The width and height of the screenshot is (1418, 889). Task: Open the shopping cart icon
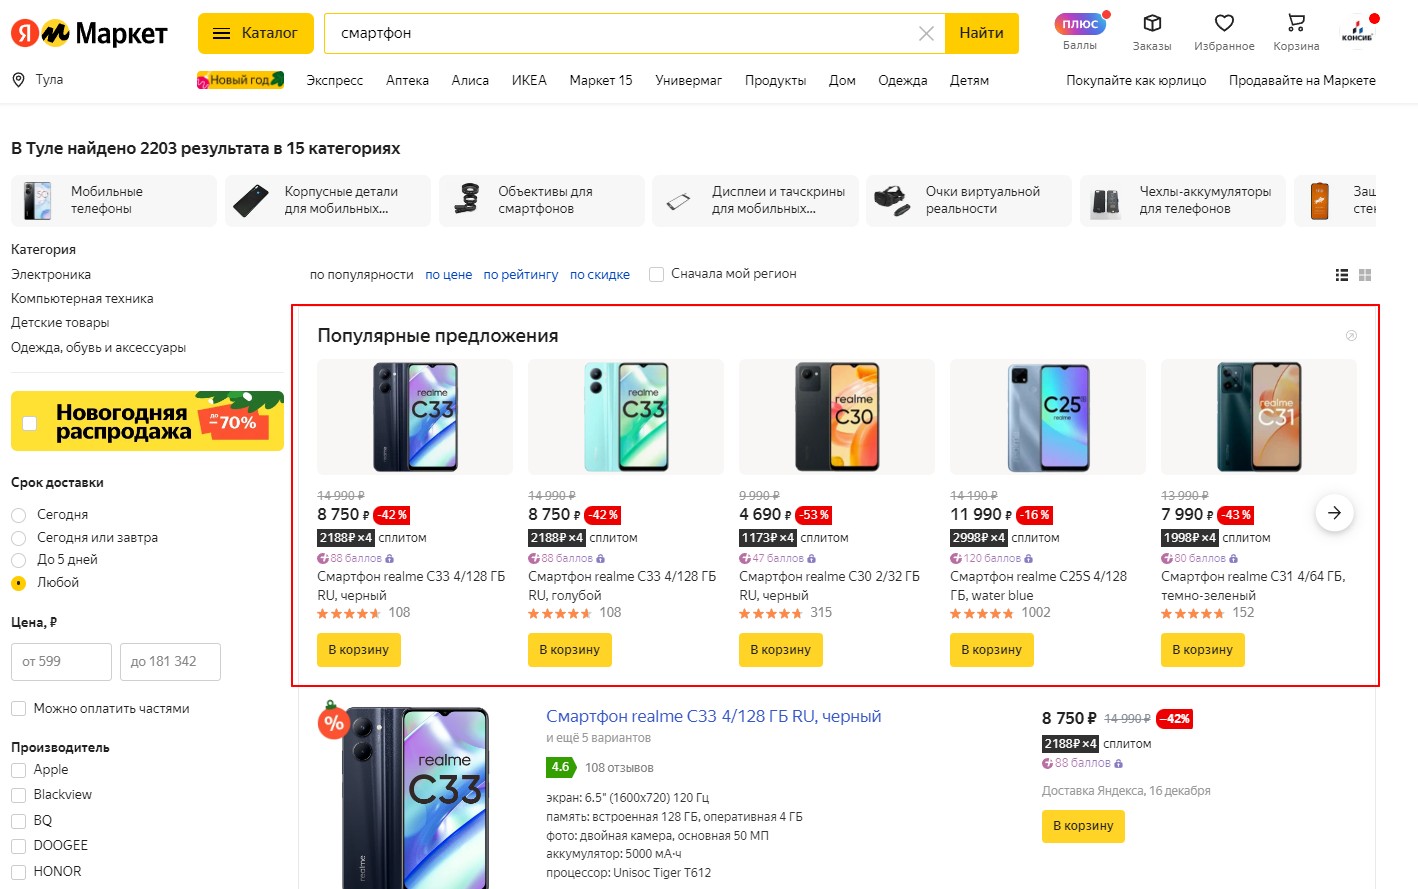(1296, 23)
